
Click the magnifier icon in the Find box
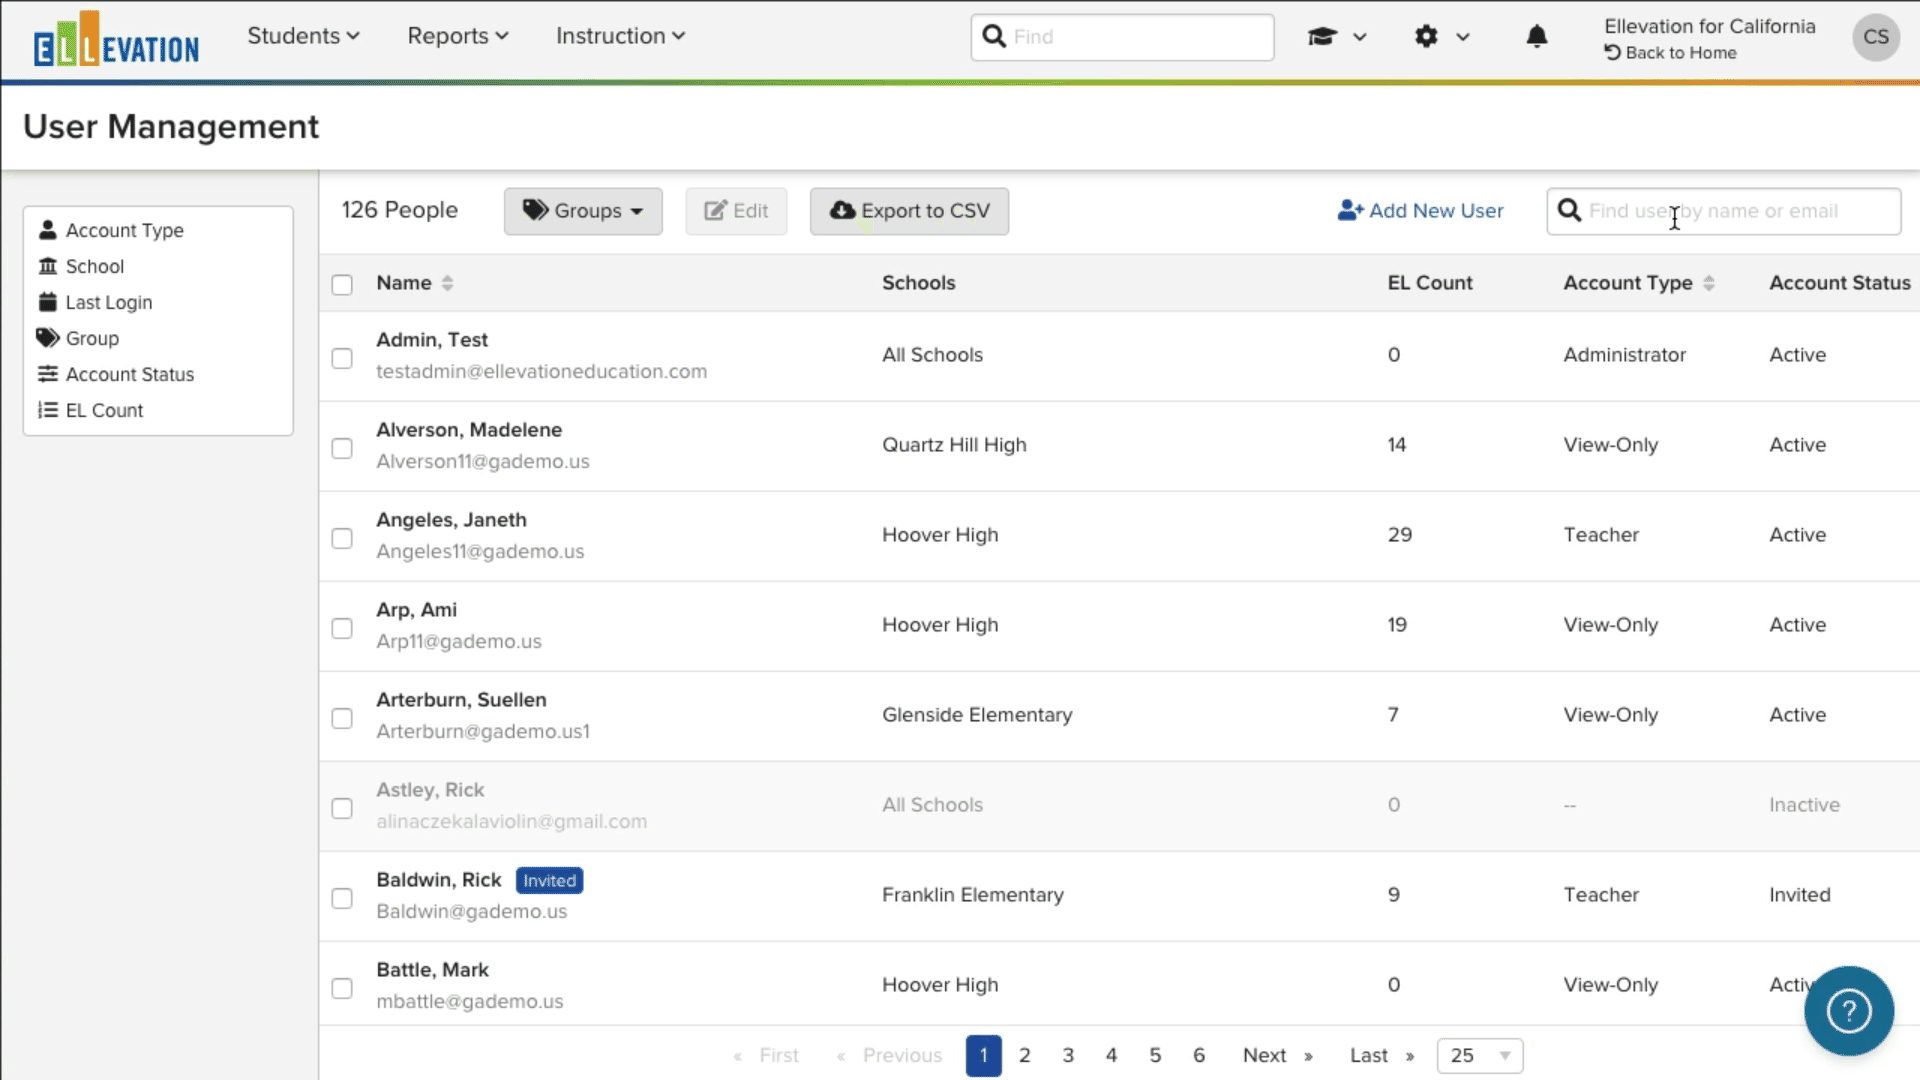click(x=994, y=37)
